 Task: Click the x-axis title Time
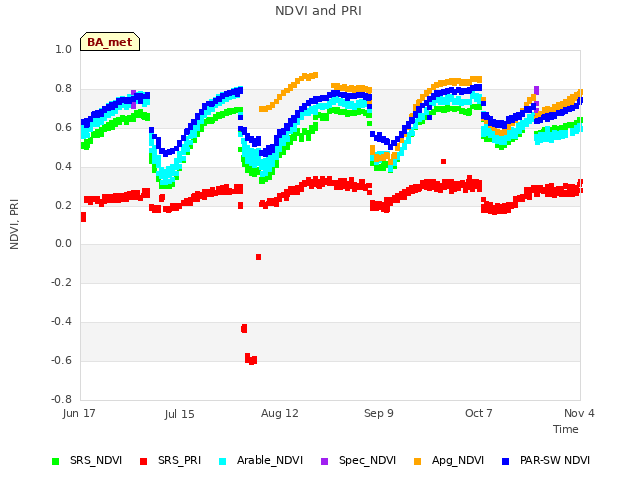566,429
